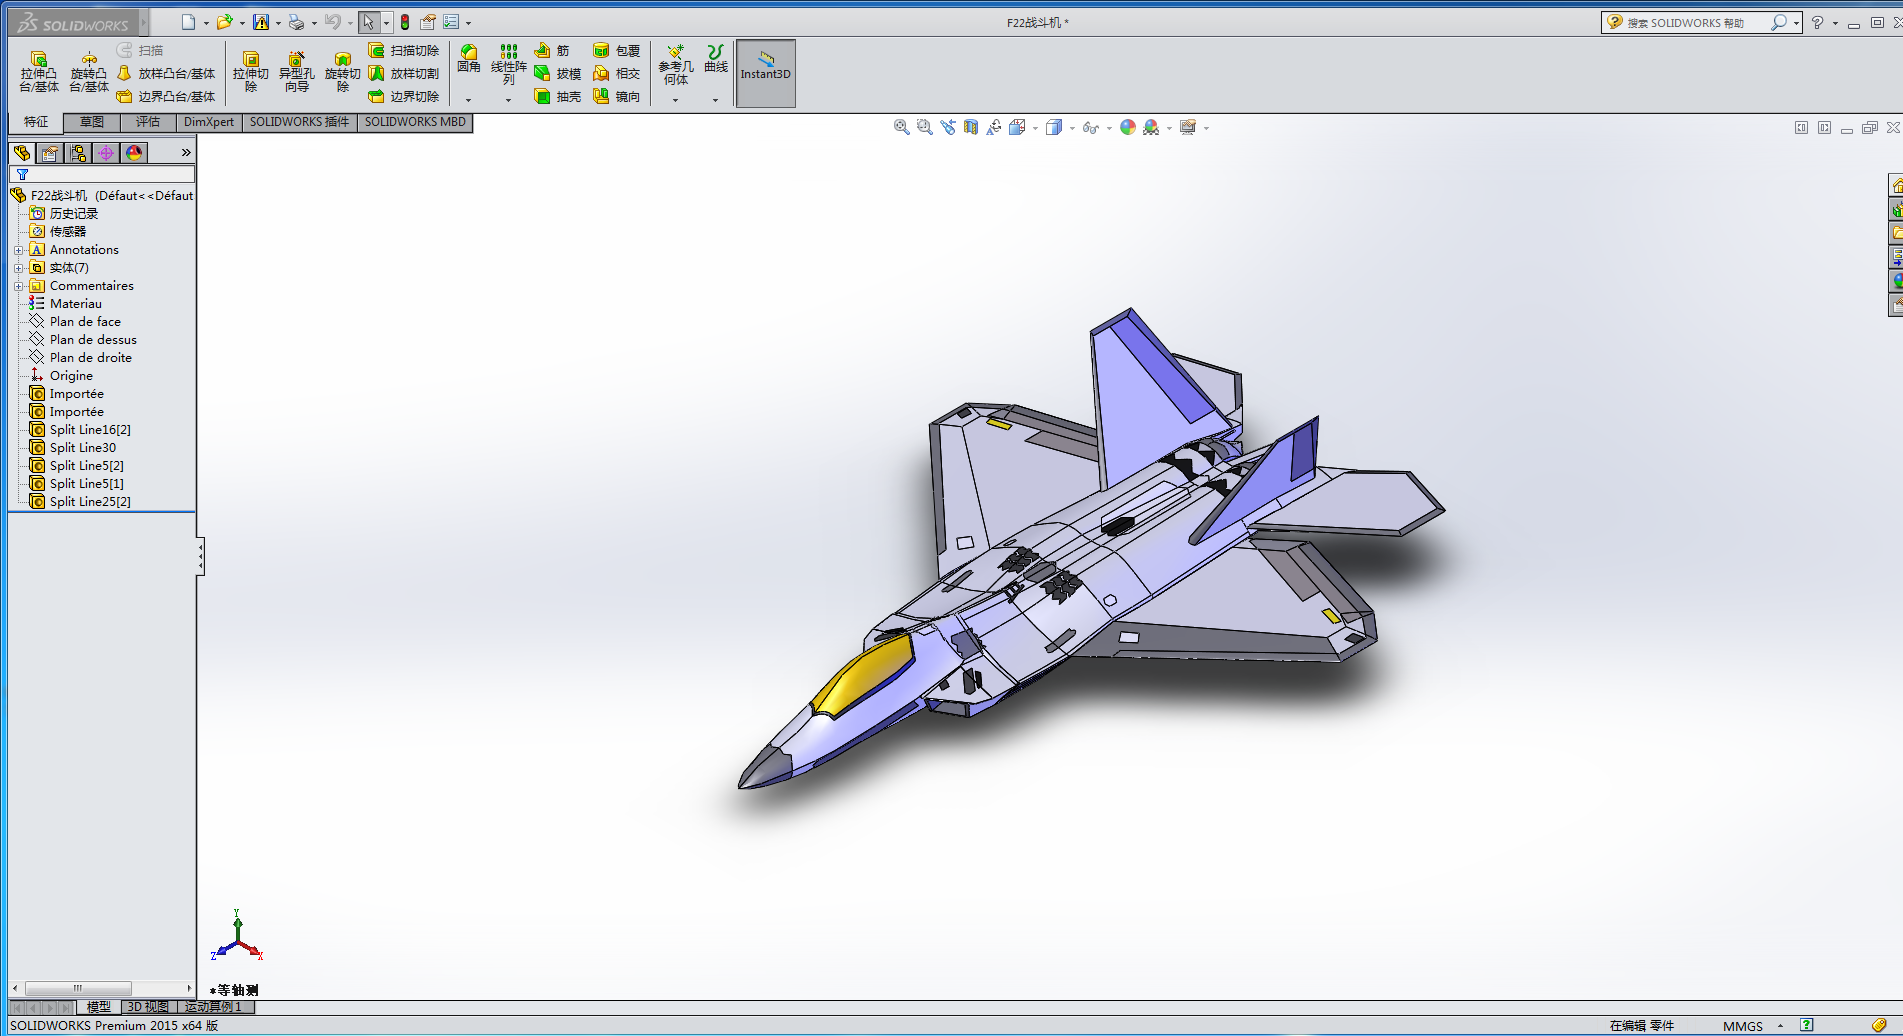This screenshot has width=1903, height=1036.
Task: Switch to the 草图 sketch tab
Action: pos(92,122)
